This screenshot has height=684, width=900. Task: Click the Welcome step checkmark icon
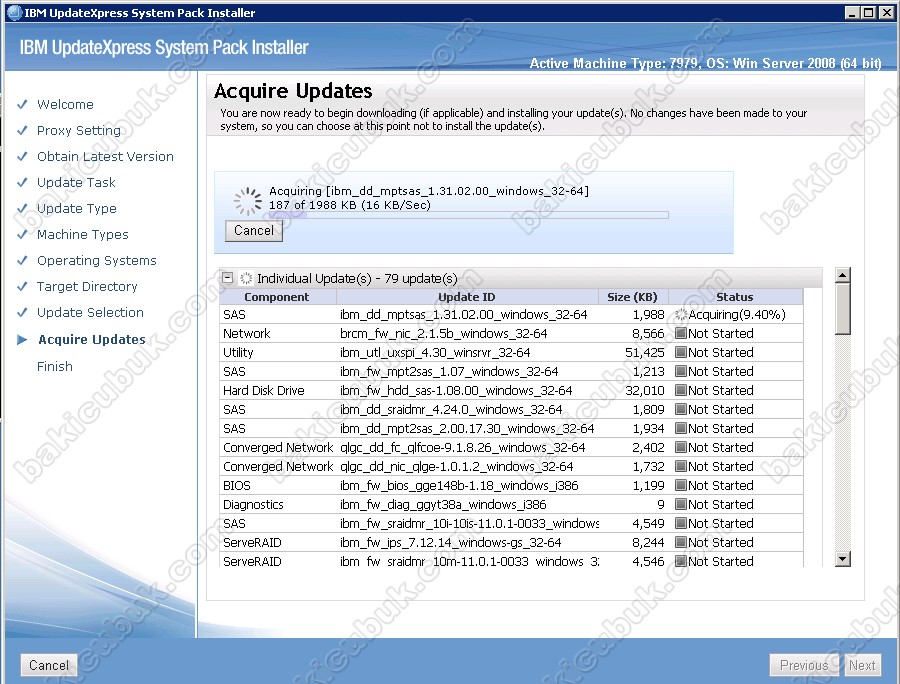click(x=22, y=104)
